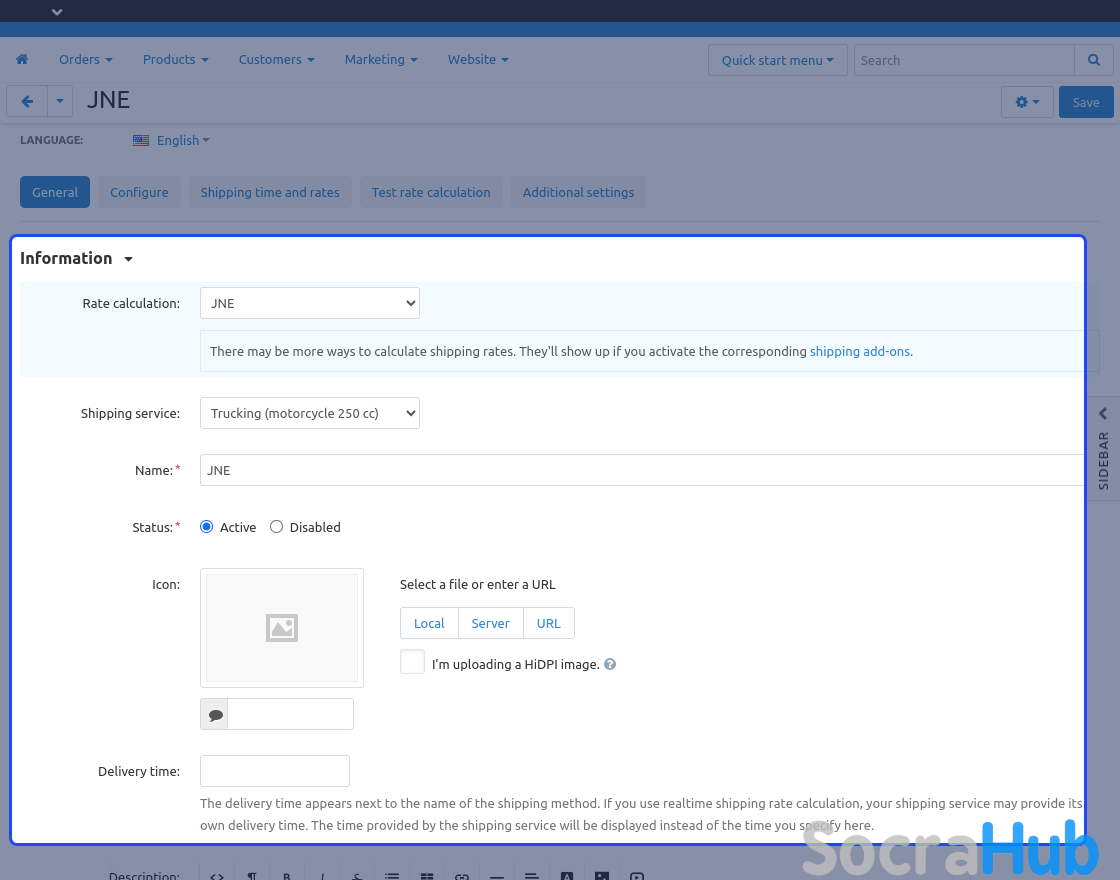Click the blue Save button

coord(1085,102)
